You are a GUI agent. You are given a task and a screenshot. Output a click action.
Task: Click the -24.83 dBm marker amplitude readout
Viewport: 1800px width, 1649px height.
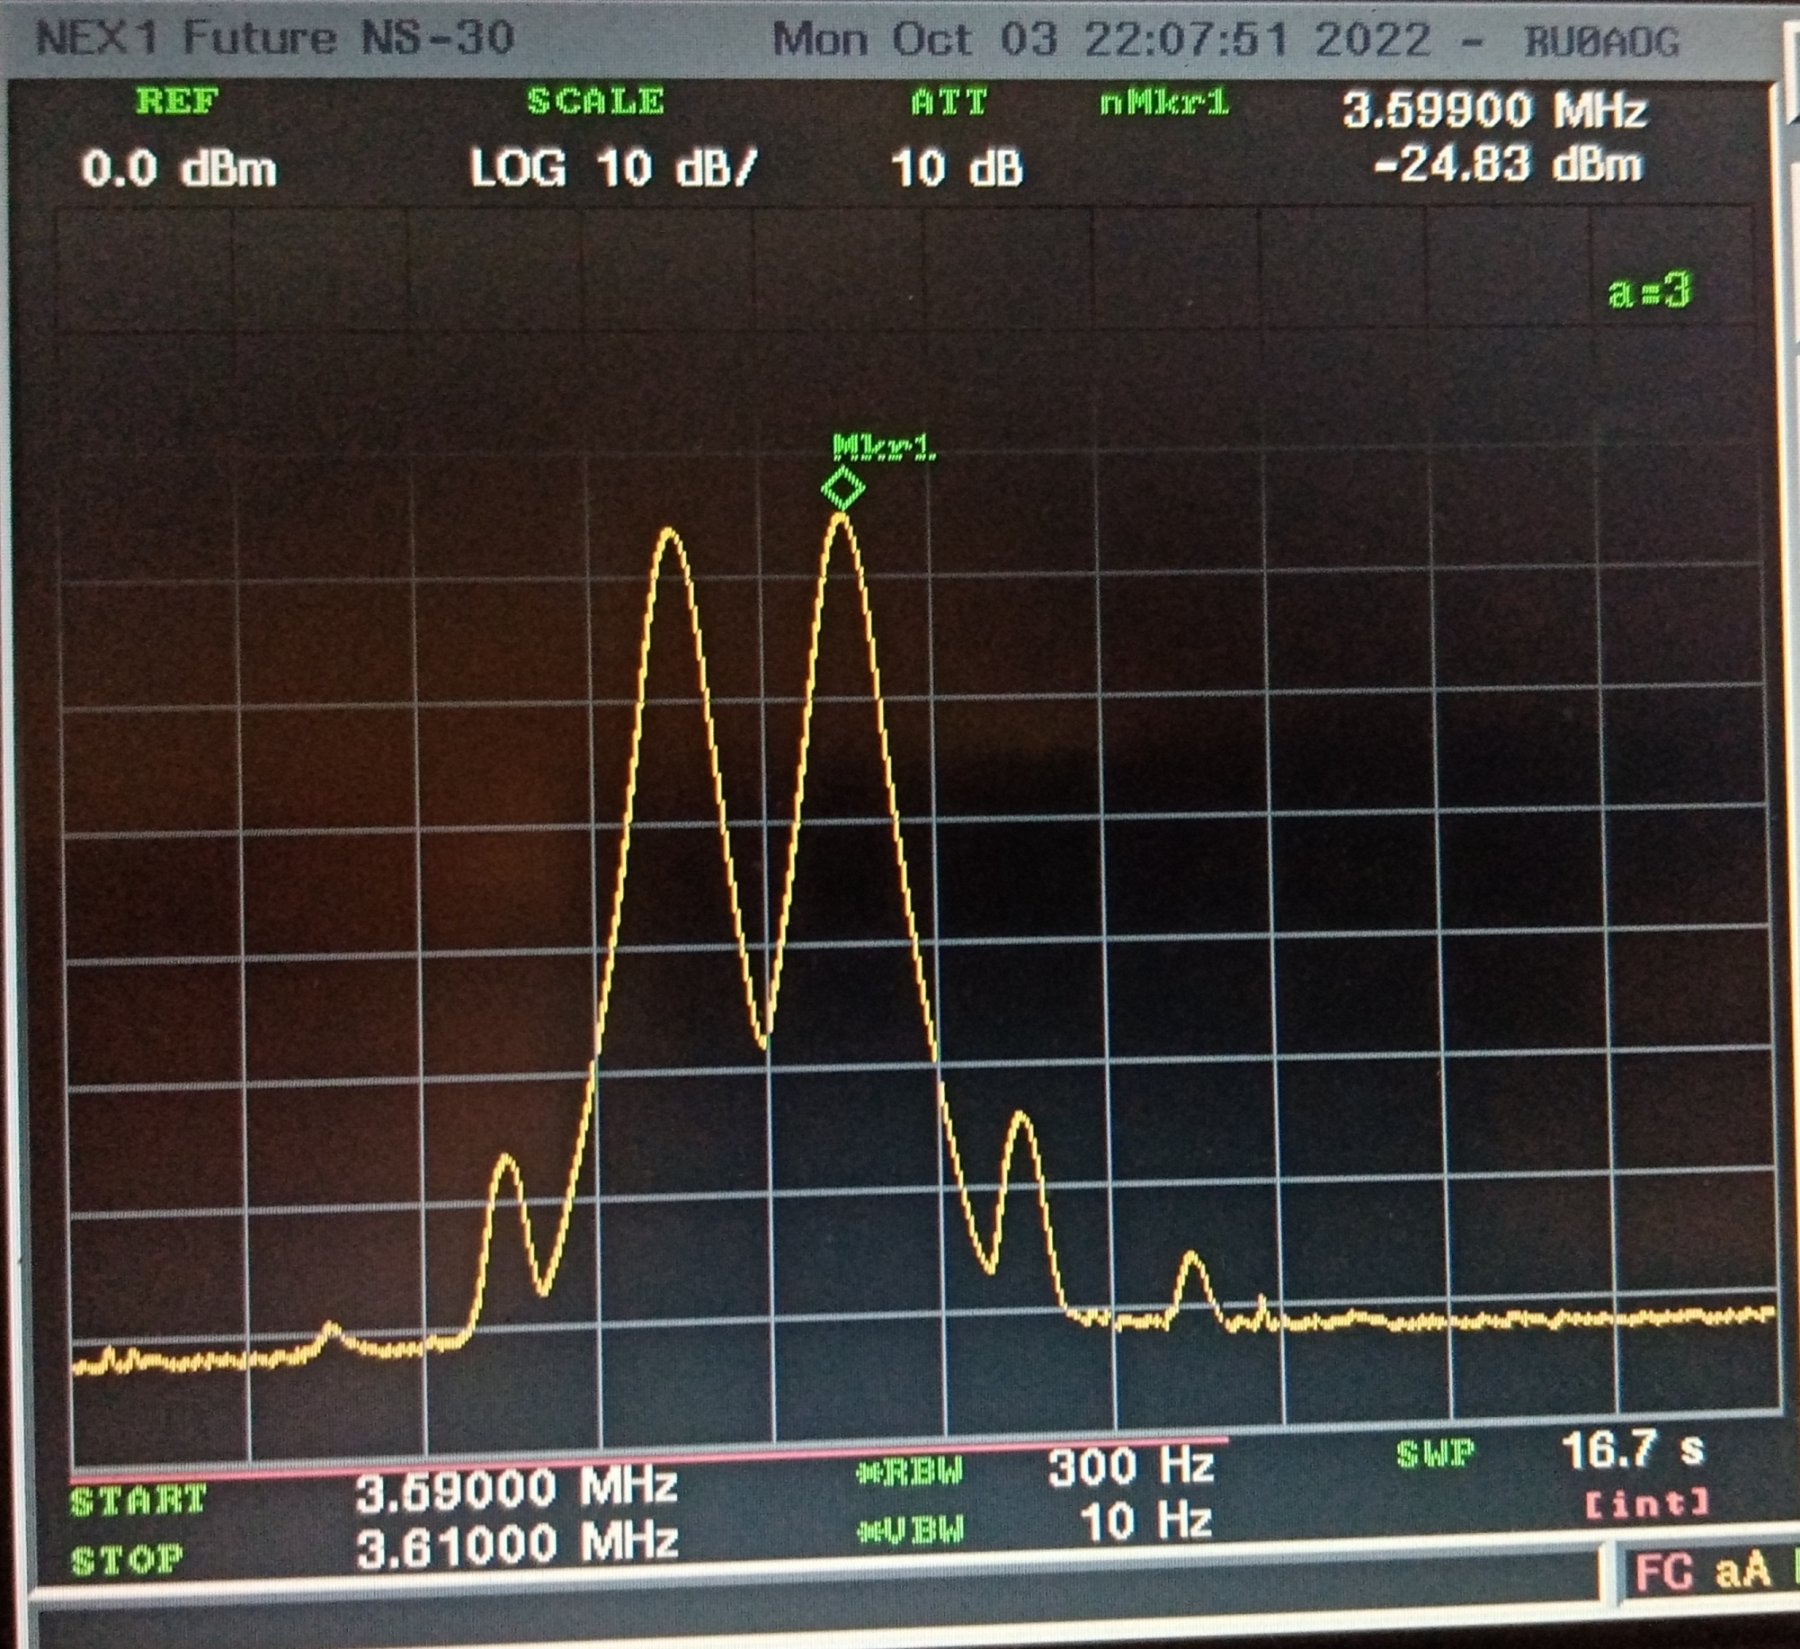[x=1509, y=164]
